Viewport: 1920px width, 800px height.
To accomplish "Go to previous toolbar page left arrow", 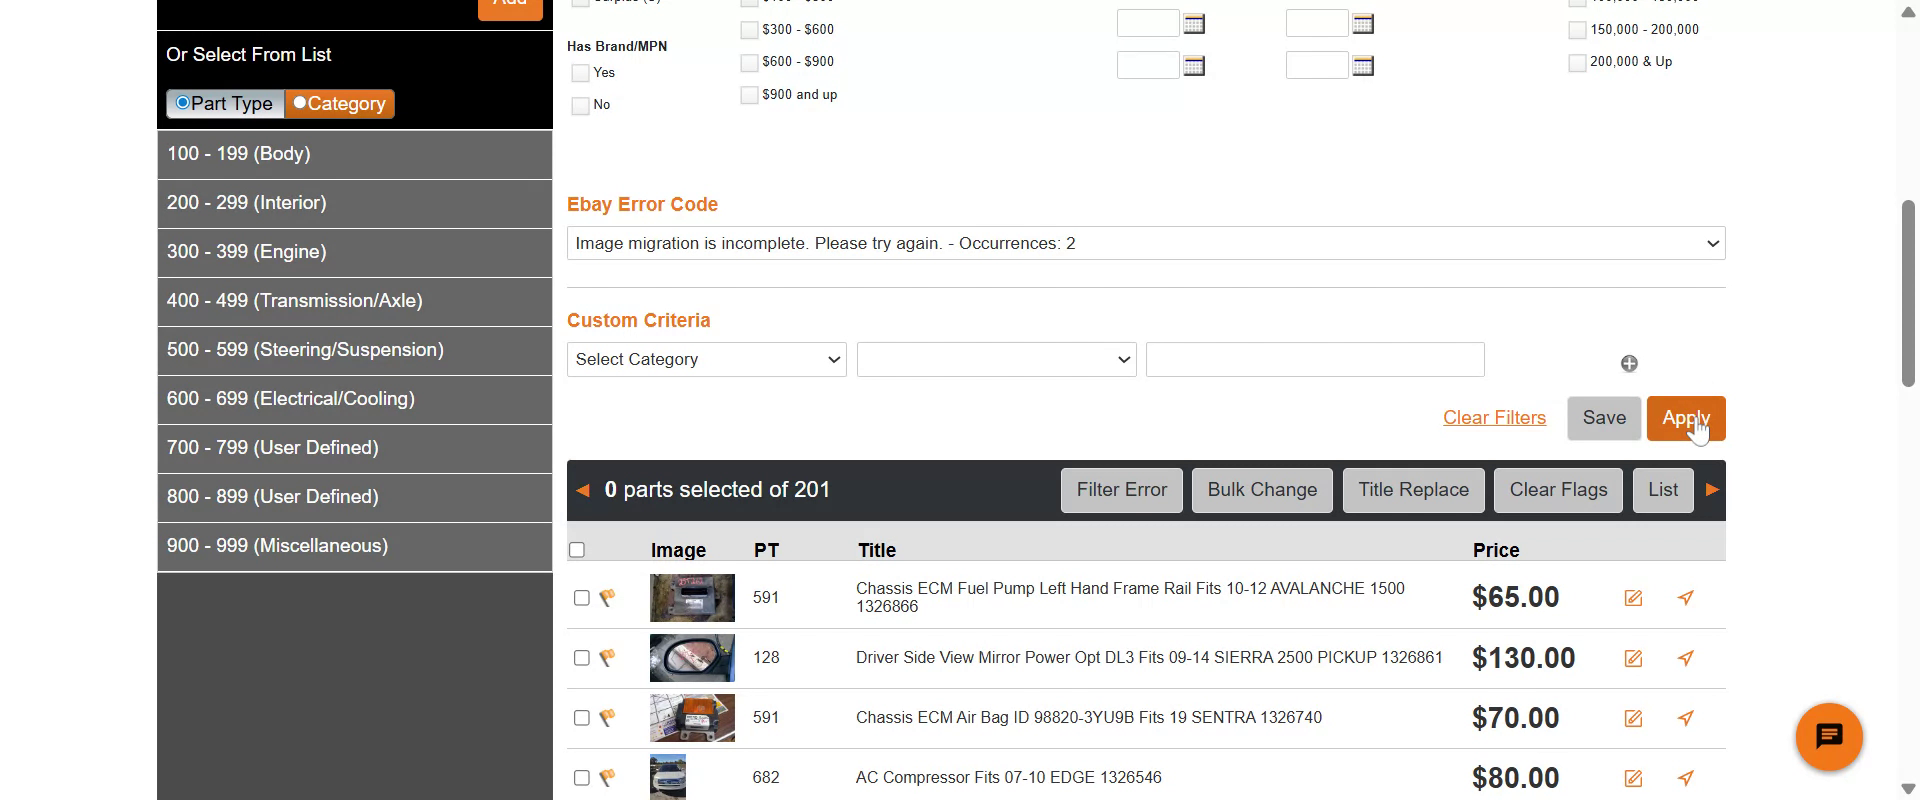I will click(583, 490).
